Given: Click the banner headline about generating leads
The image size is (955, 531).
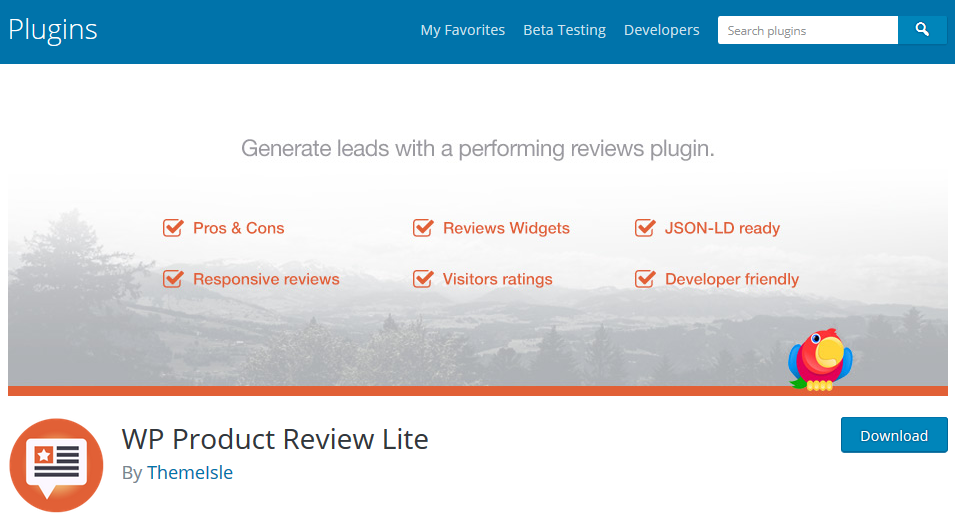Looking at the screenshot, I should pos(478,150).
